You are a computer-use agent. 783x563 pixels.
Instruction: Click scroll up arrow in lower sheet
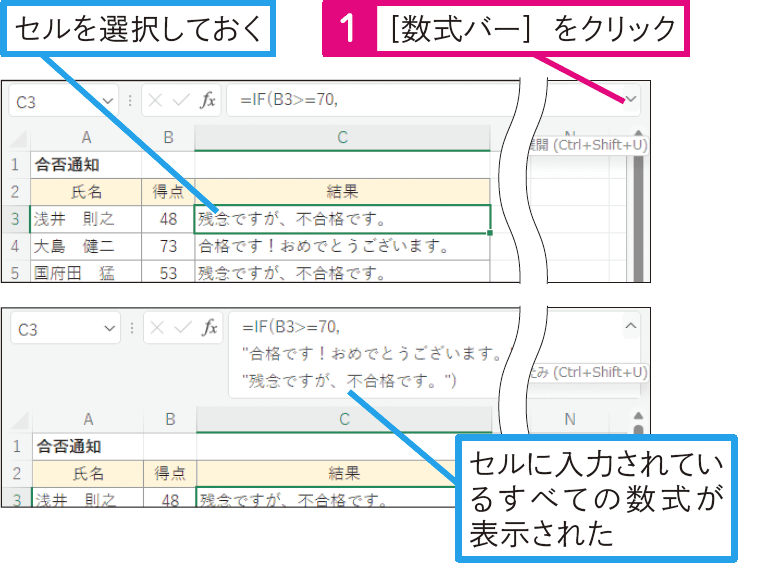click(638, 416)
